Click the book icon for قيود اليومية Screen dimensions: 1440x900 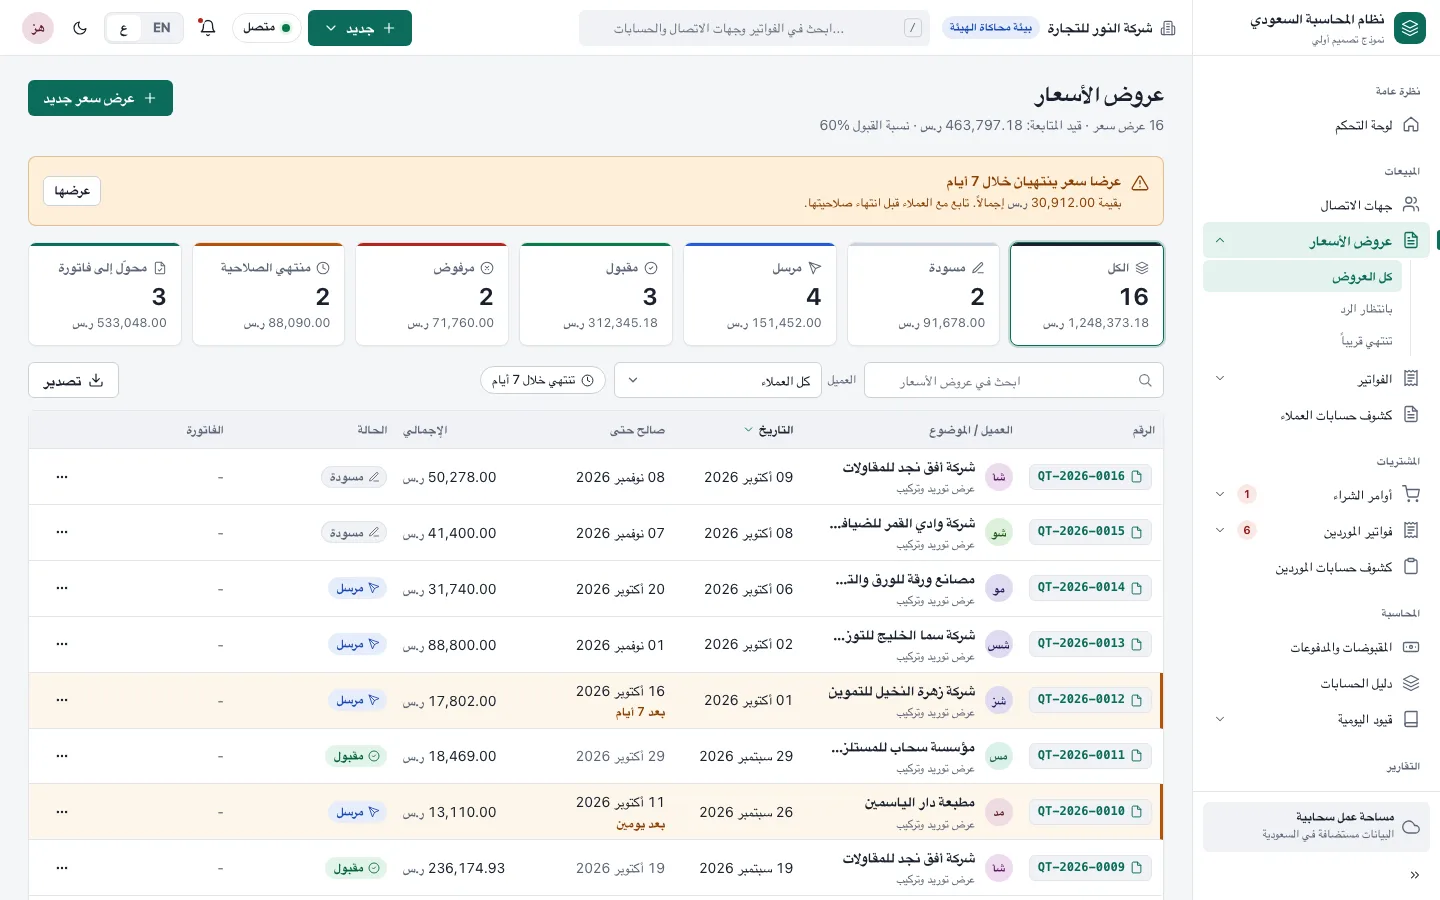point(1411,719)
